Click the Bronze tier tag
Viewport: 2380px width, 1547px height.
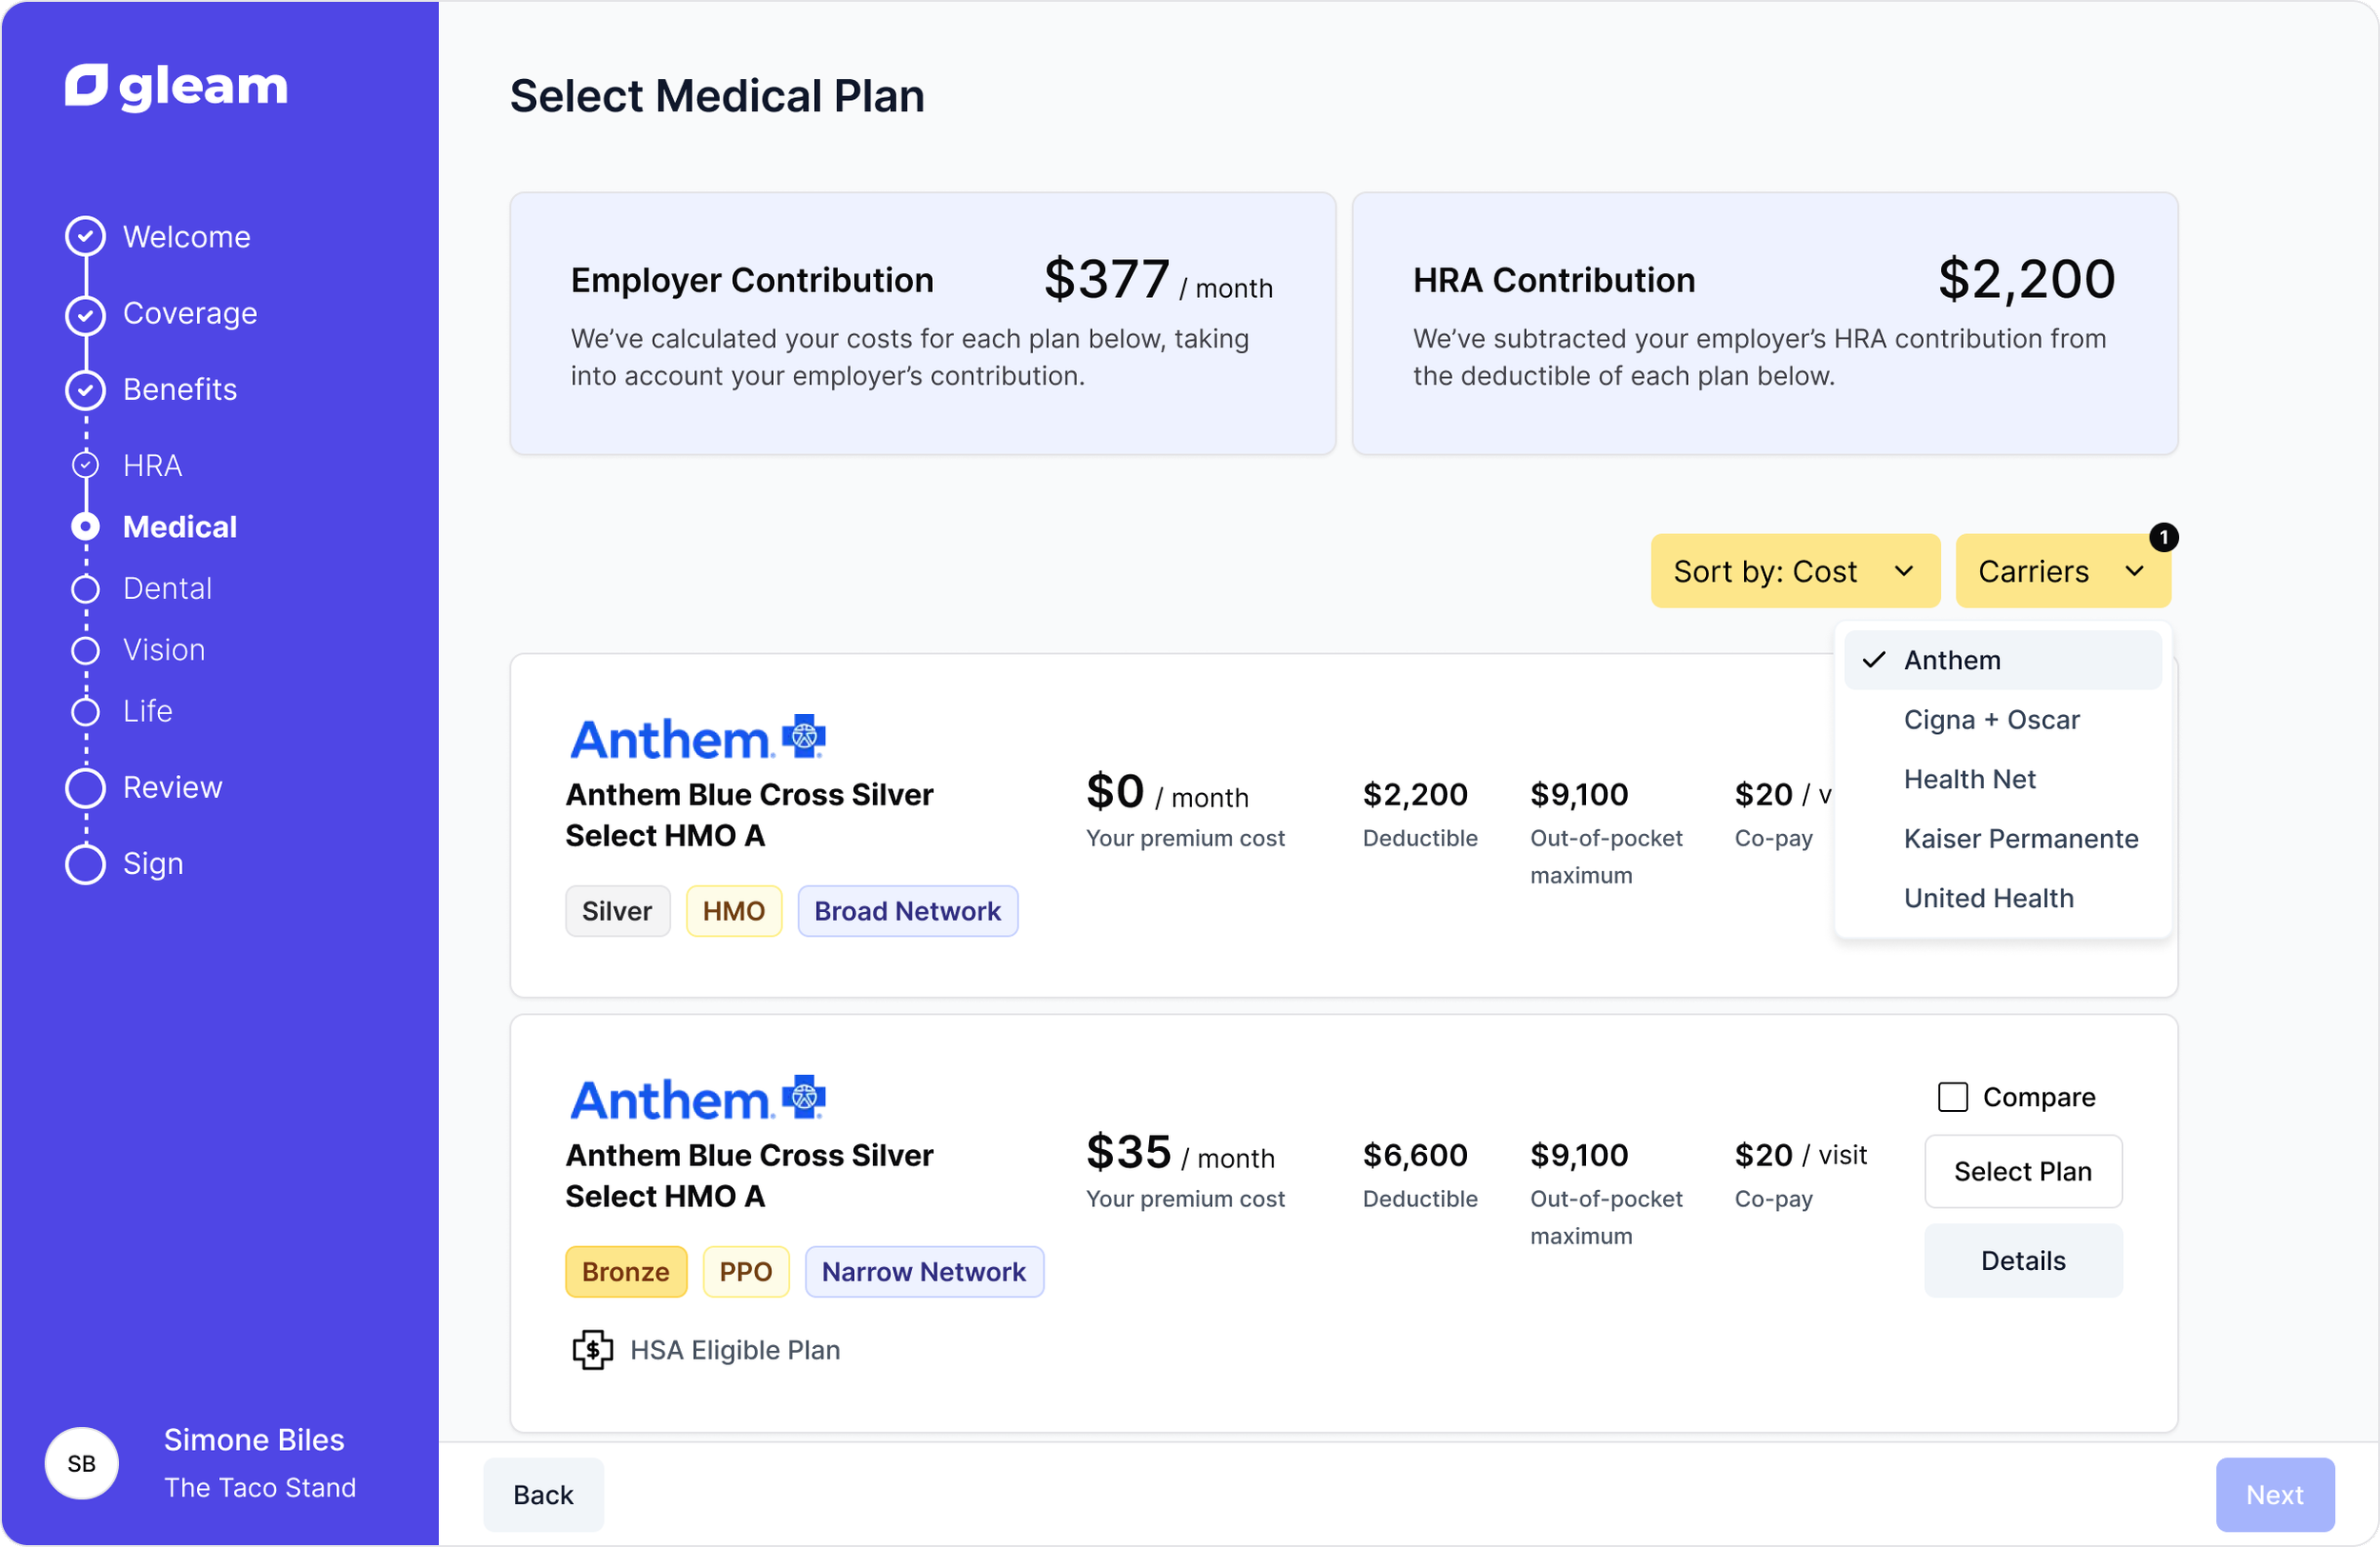626,1272
